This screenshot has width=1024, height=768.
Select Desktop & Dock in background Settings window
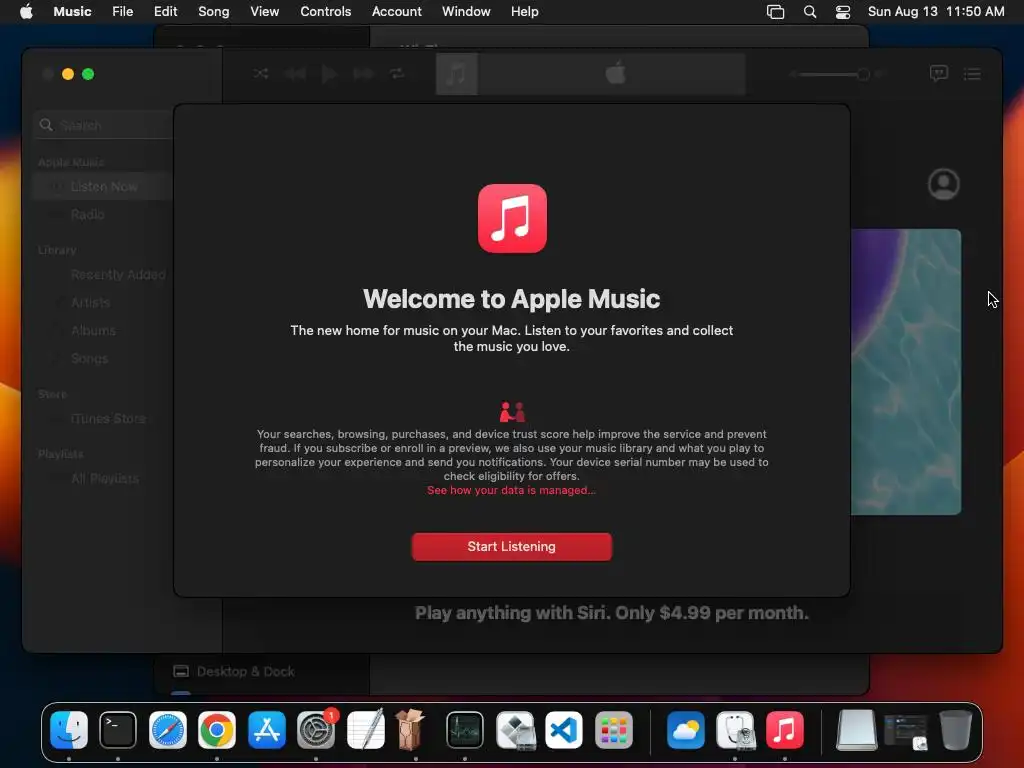(x=246, y=671)
